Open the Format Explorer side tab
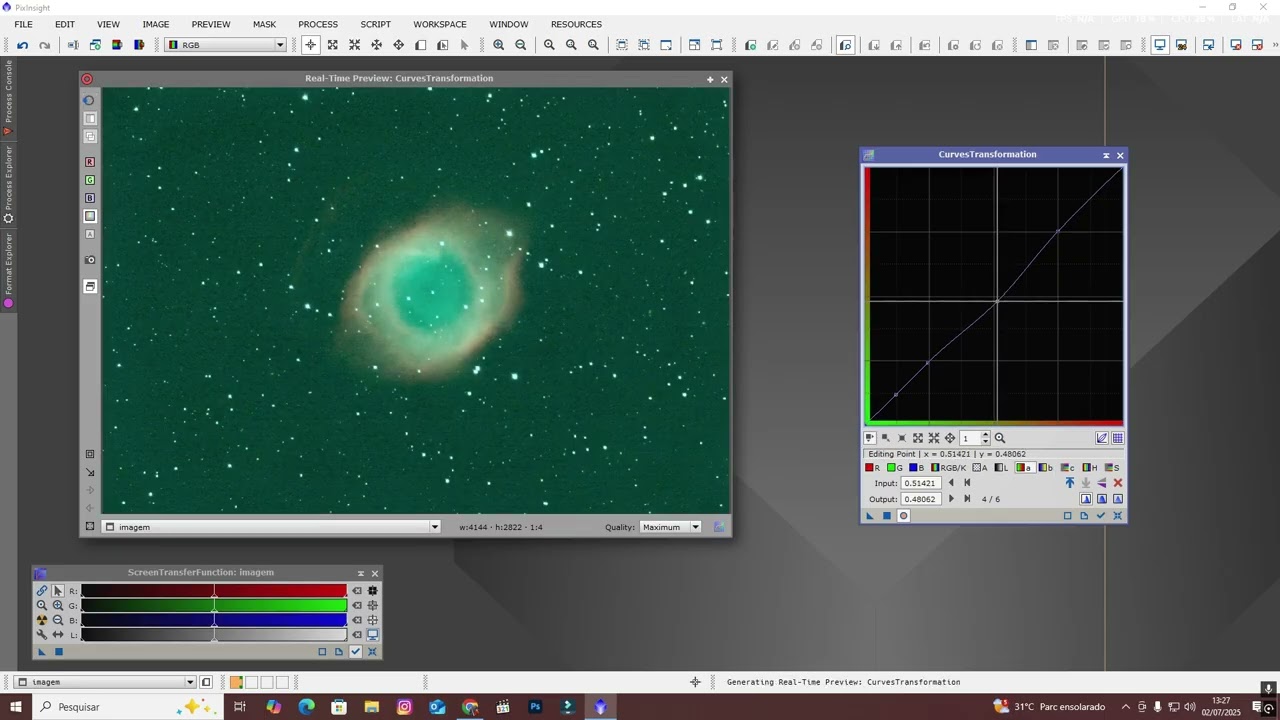This screenshot has height=720, width=1280. (x=8, y=270)
